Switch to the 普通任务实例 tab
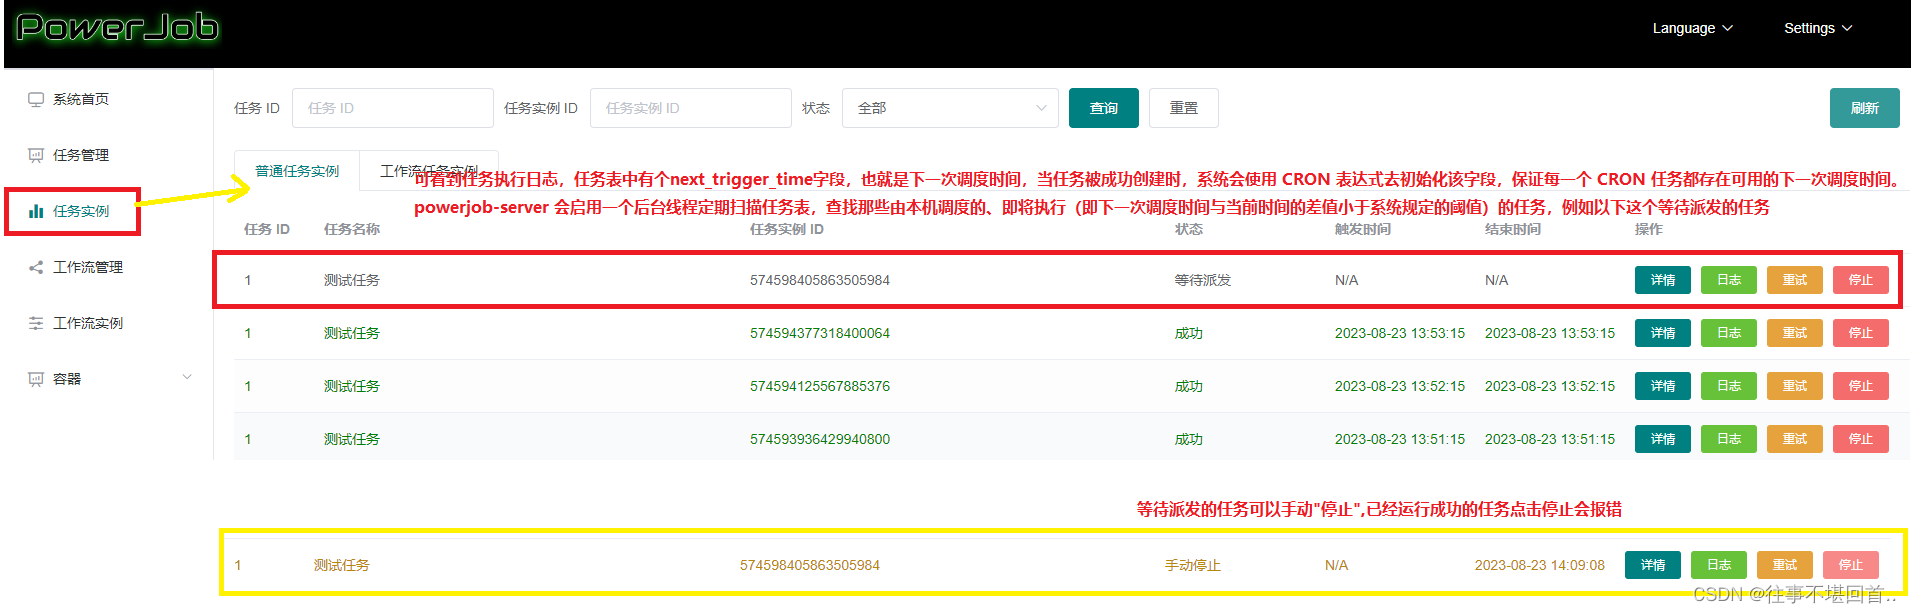1911x613 pixels. 297,171
